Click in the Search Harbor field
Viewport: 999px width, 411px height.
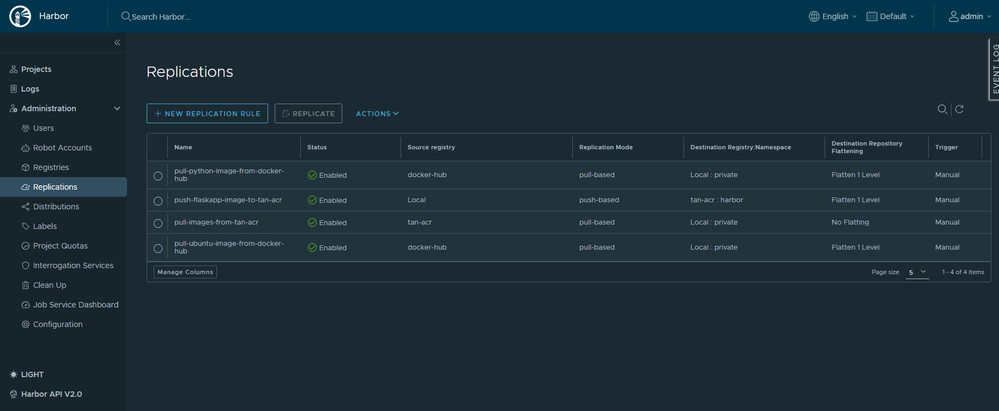click(161, 17)
